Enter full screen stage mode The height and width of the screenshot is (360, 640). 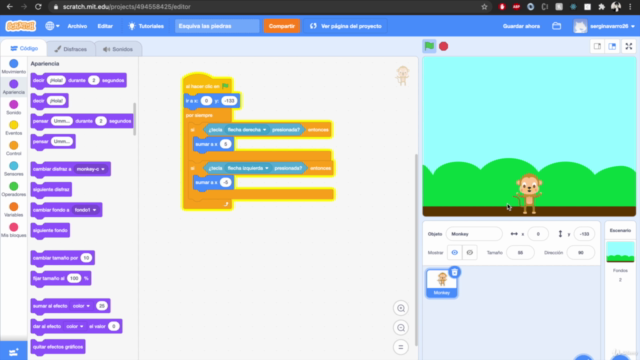click(x=629, y=46)
